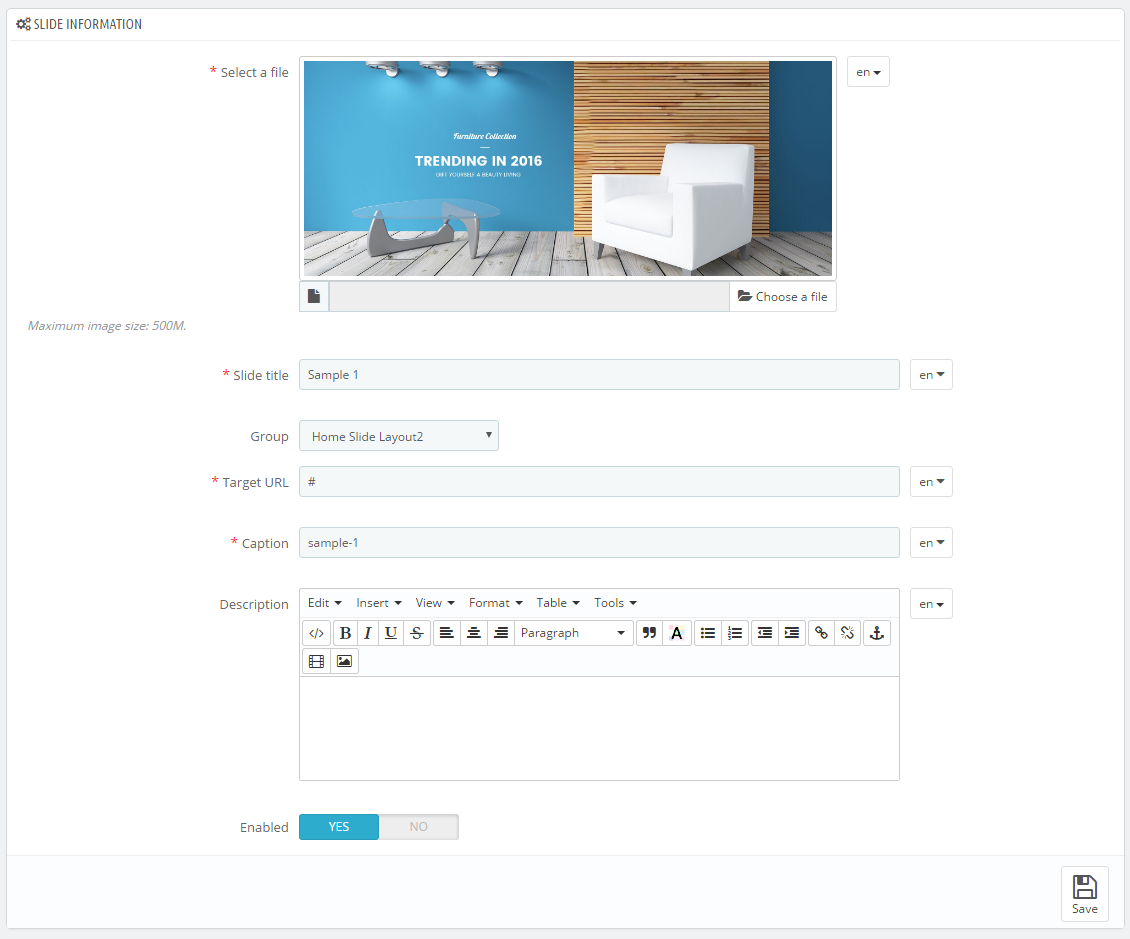1130x939 pixels.
Task: Open the Format menu in the editor
Action: (495, 603)
